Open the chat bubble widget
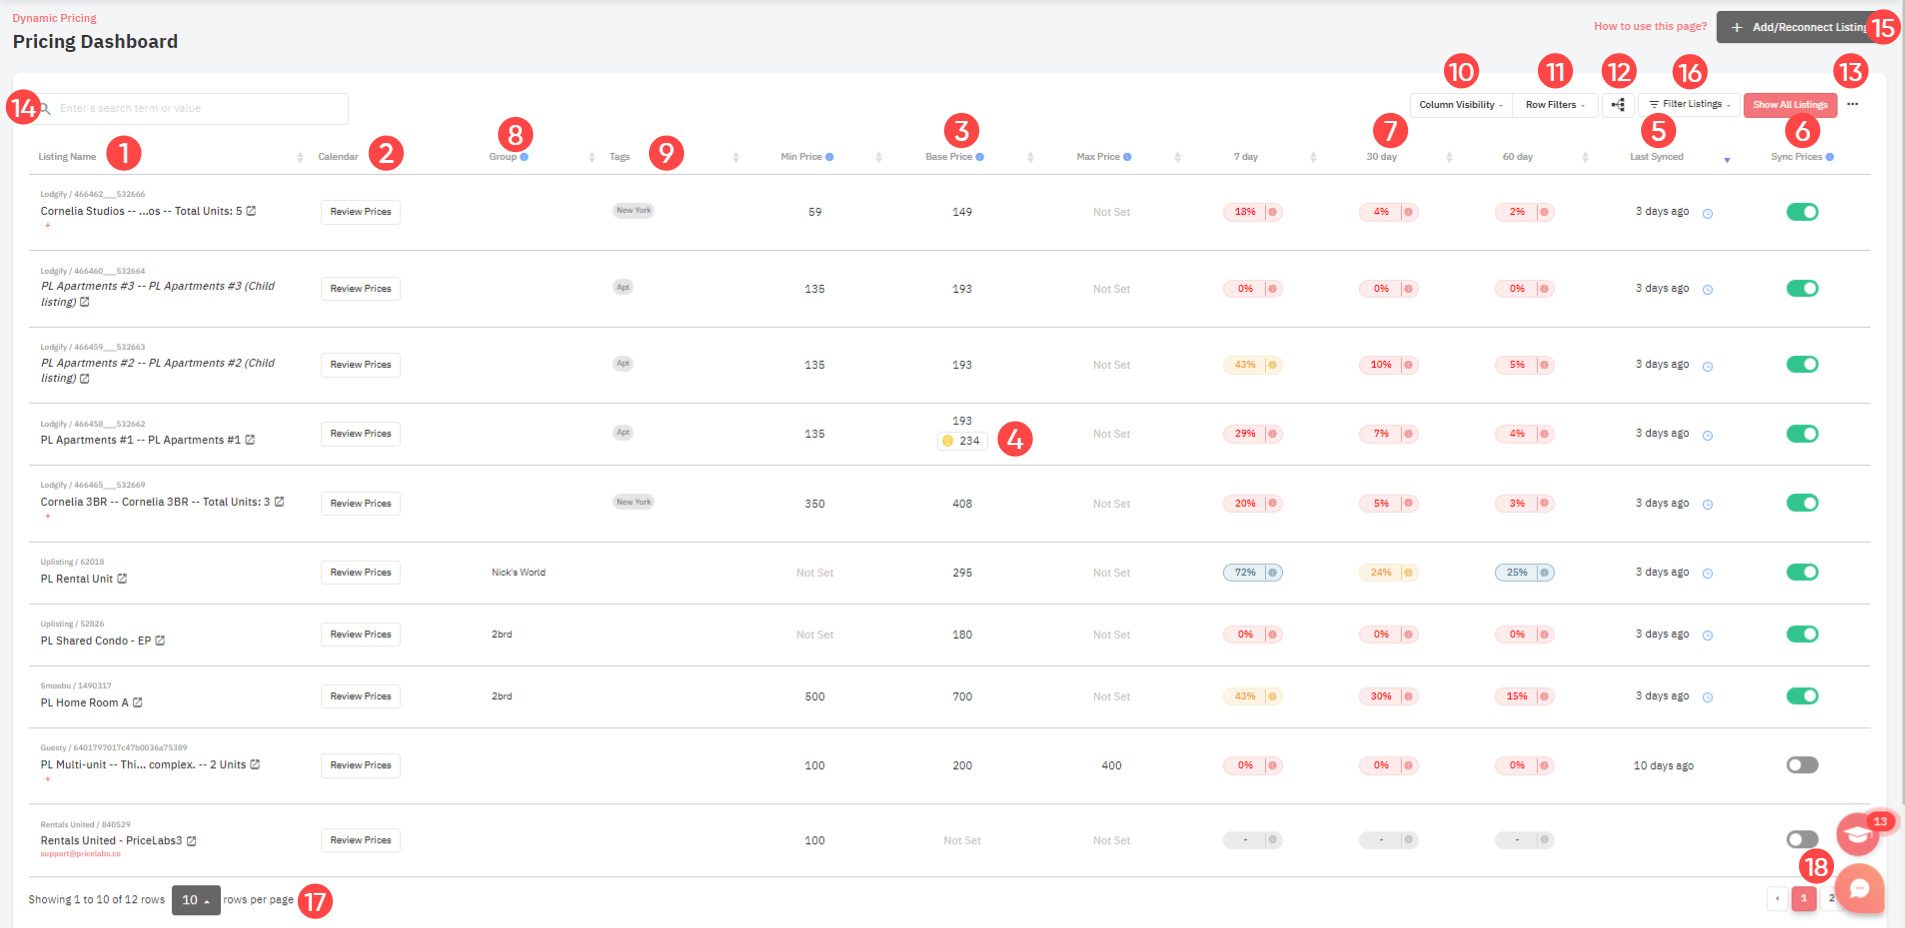 1860,889
